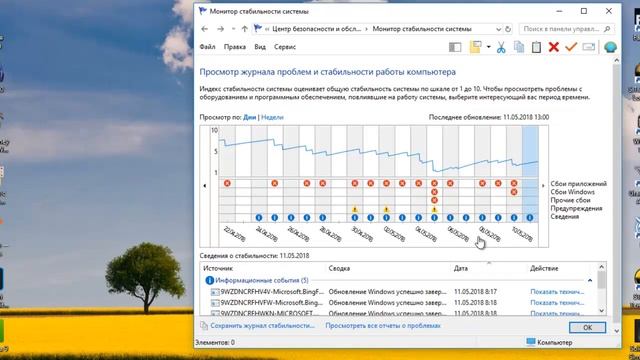Select the application failure icon on 25.04.2018

pyautogui.click(x=275, y=184)
